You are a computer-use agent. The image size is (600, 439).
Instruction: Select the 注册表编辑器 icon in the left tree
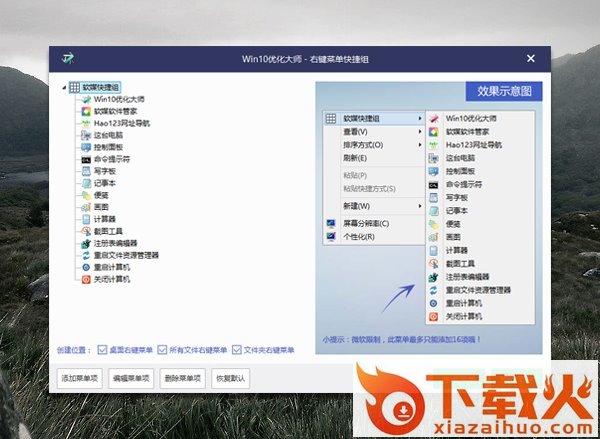[x=86, y=243]
